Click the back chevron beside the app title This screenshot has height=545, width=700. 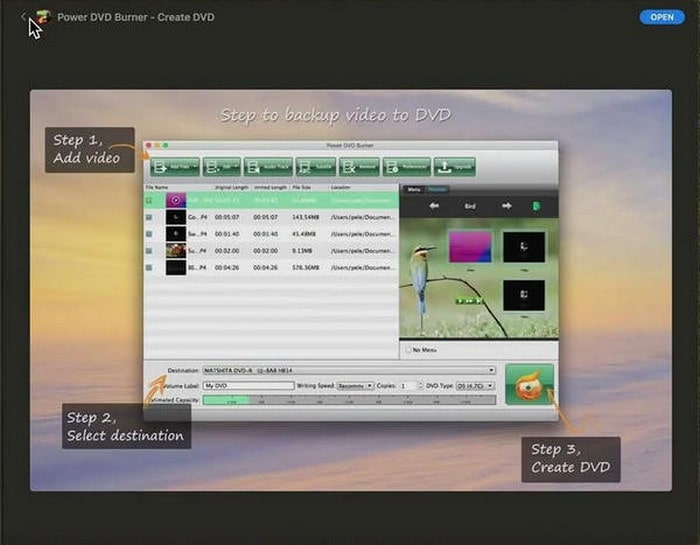pyautogui.click(x=23, y=17)
